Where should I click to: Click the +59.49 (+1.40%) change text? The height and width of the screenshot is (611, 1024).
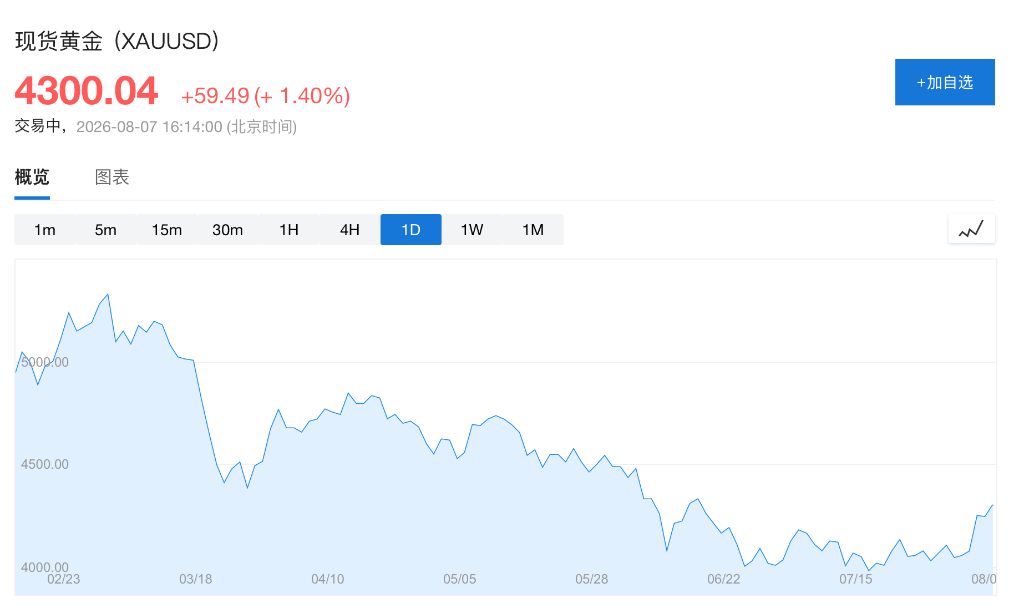265,96
